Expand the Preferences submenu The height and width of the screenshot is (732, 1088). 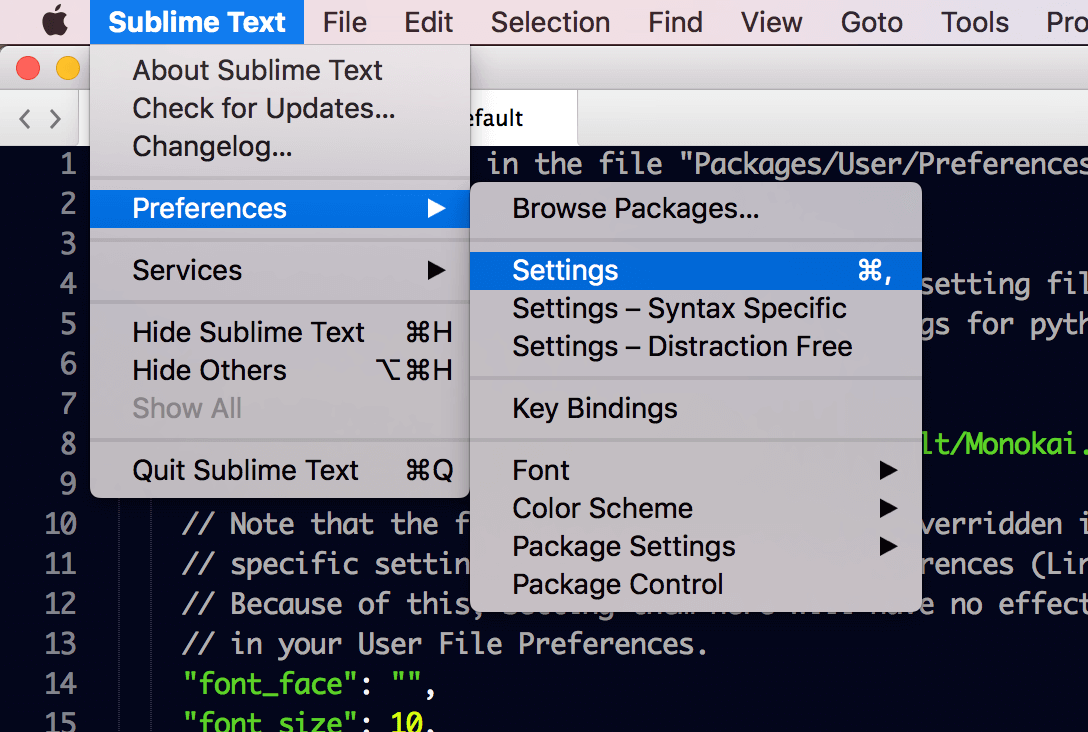point(280,208)
